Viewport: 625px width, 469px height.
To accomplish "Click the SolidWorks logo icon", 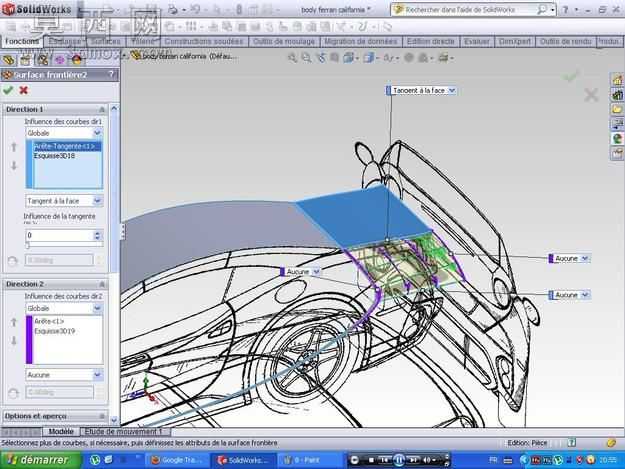I will pos(8,9).
